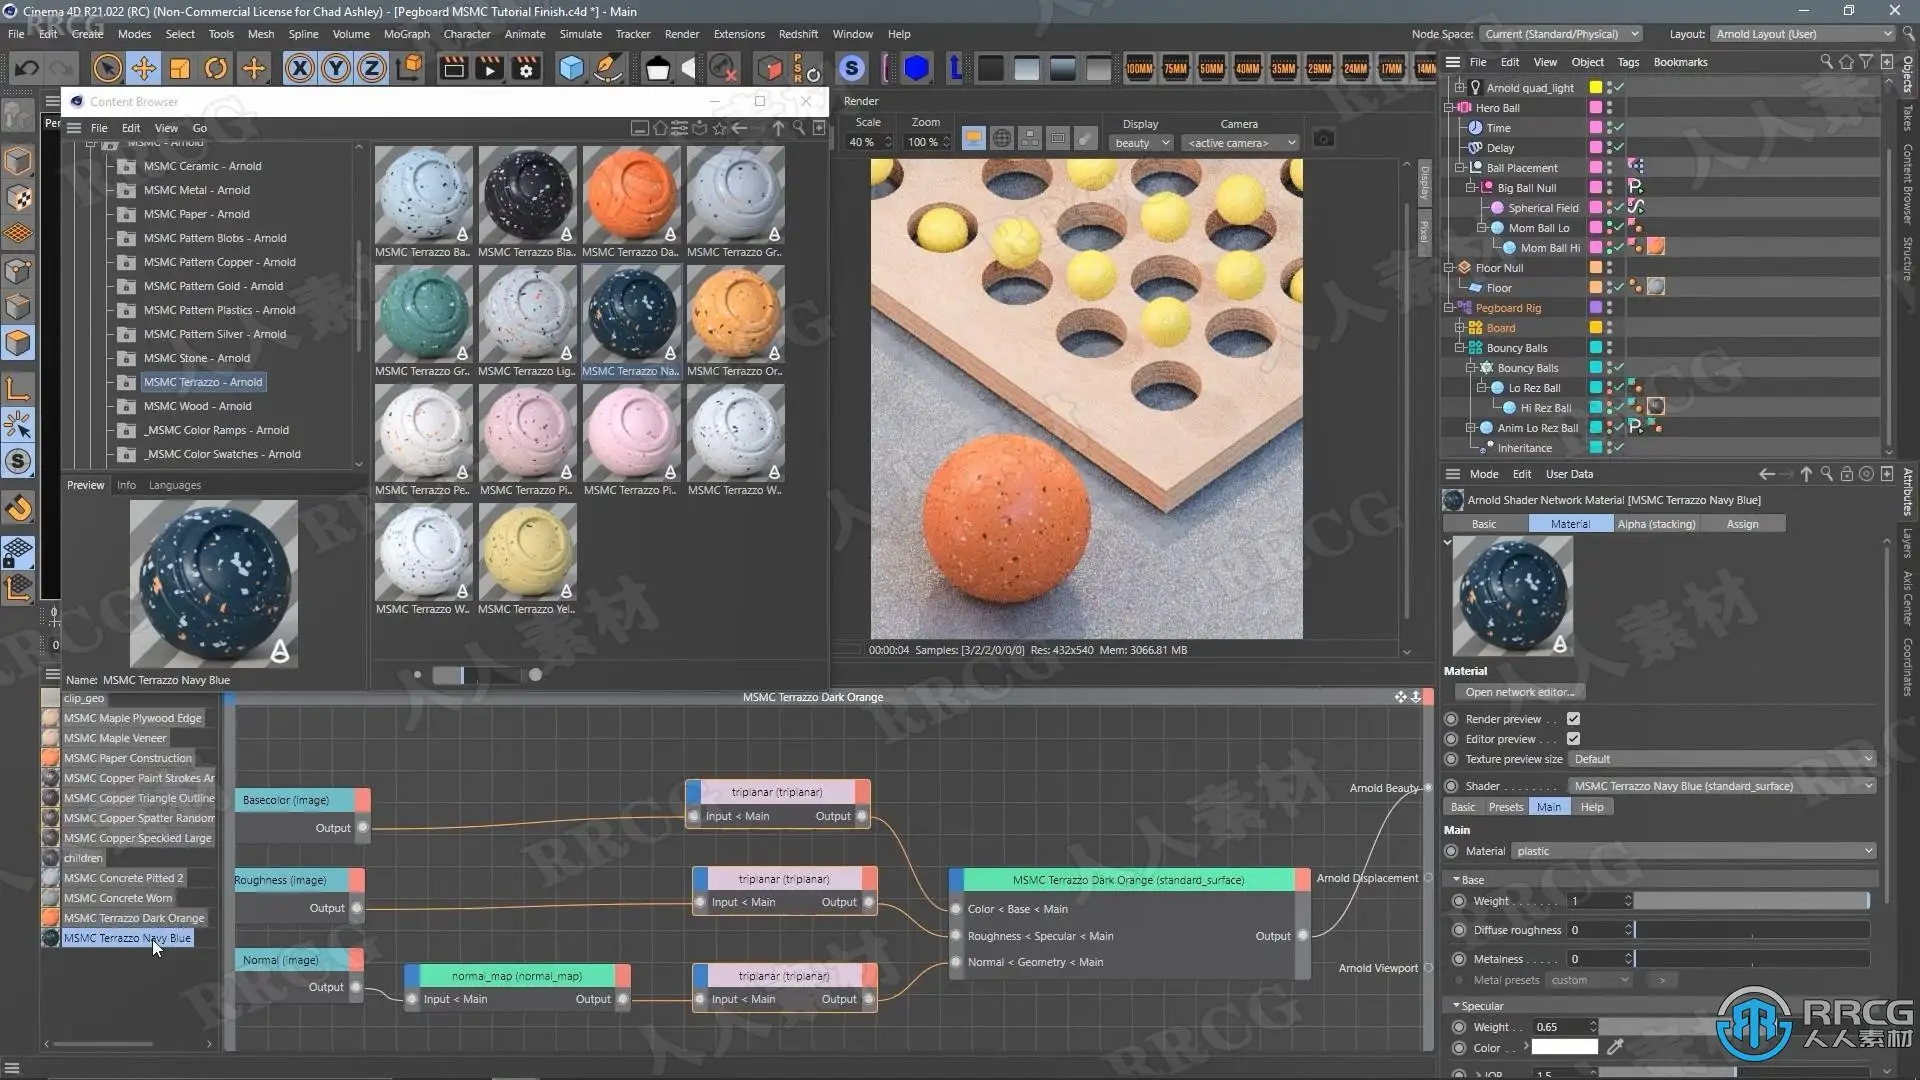Screen dimensions: 1920x1080
Task: Click the Undo arrow icon
Action: [x=27, y=68]
